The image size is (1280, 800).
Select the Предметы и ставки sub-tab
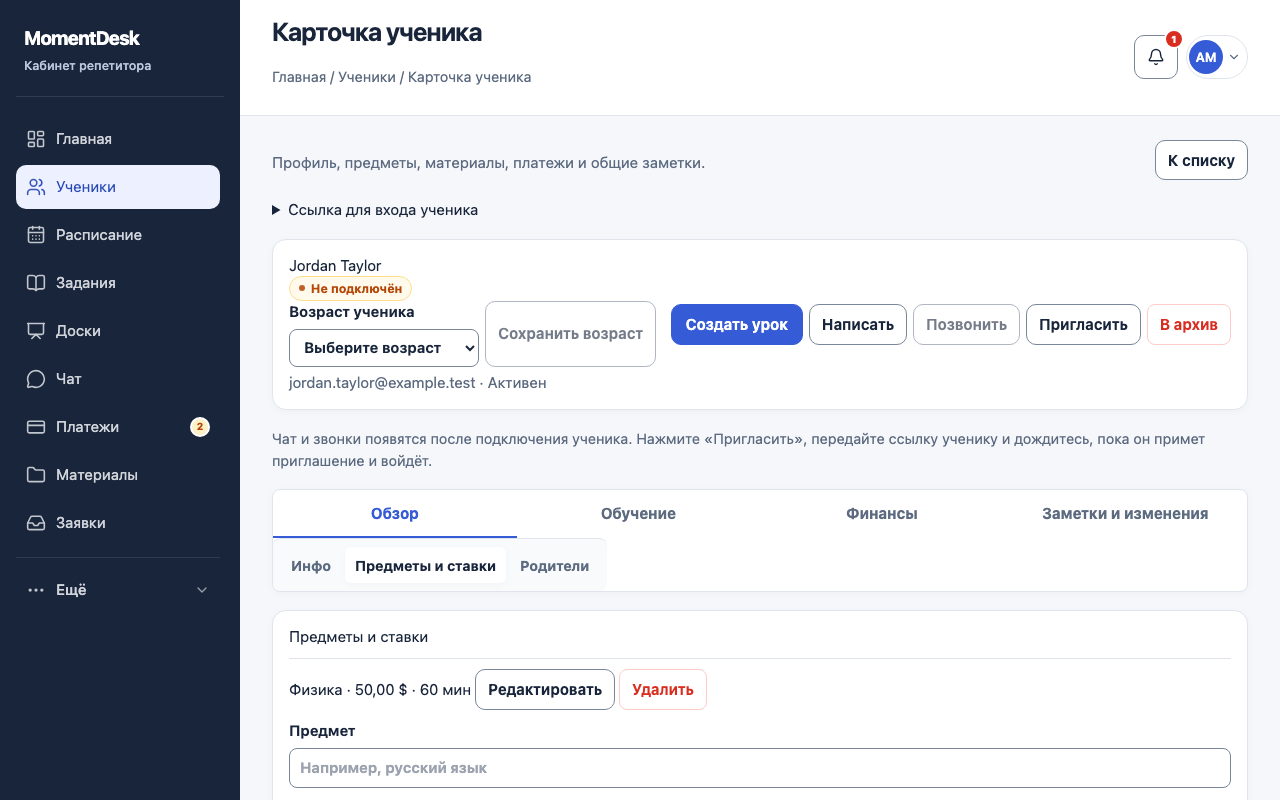(x=425, y=566)
